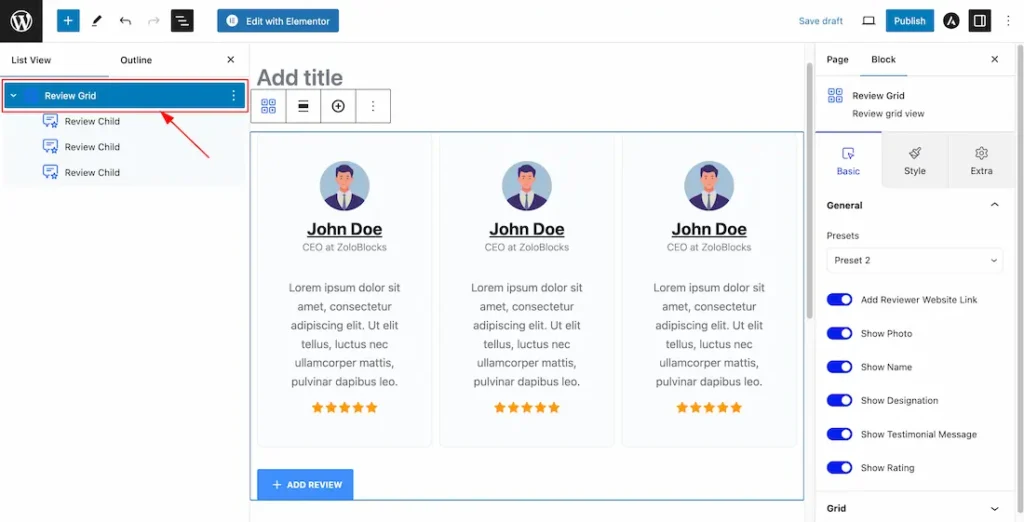Open Review Grid options three-dot menu

(234, 96)
